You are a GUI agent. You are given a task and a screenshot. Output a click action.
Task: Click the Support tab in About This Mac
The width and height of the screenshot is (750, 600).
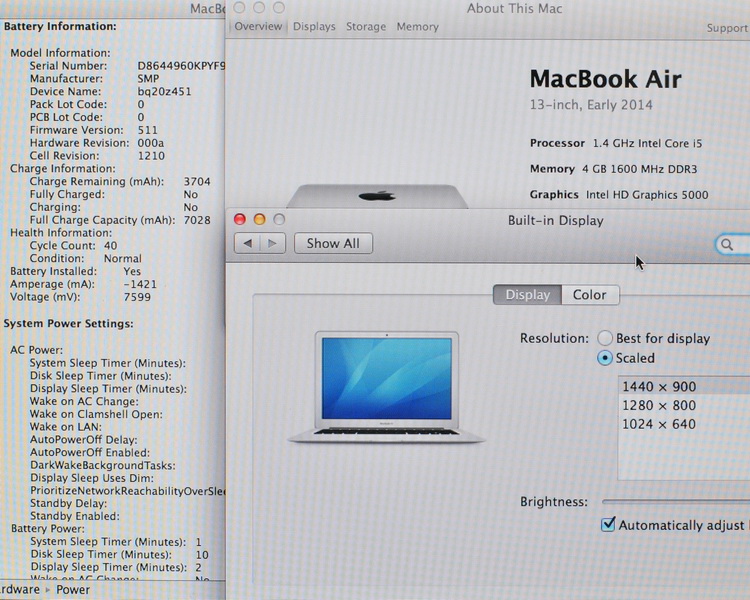[728, 28]
